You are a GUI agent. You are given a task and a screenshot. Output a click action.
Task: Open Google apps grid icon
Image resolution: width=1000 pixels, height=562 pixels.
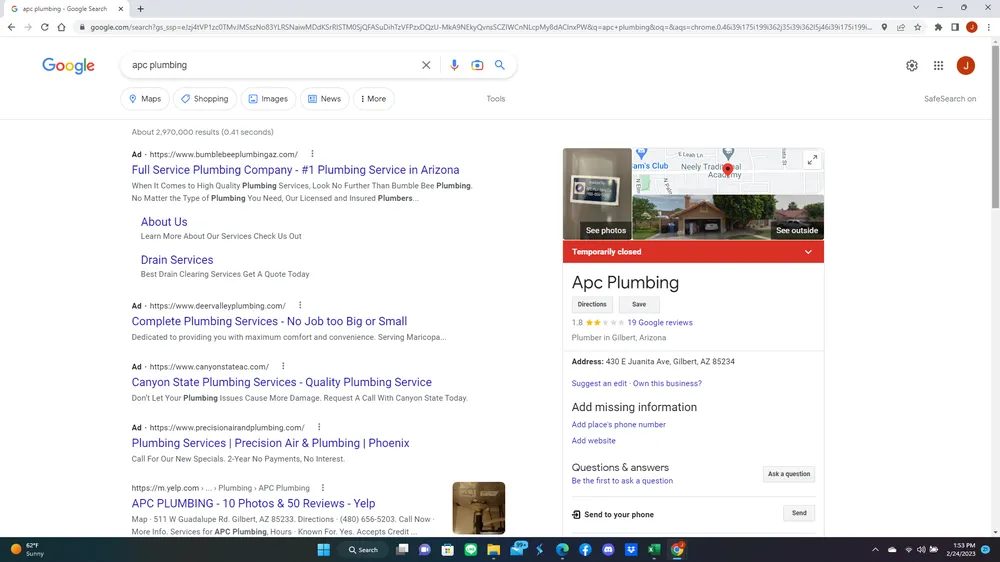click(938, 66)
